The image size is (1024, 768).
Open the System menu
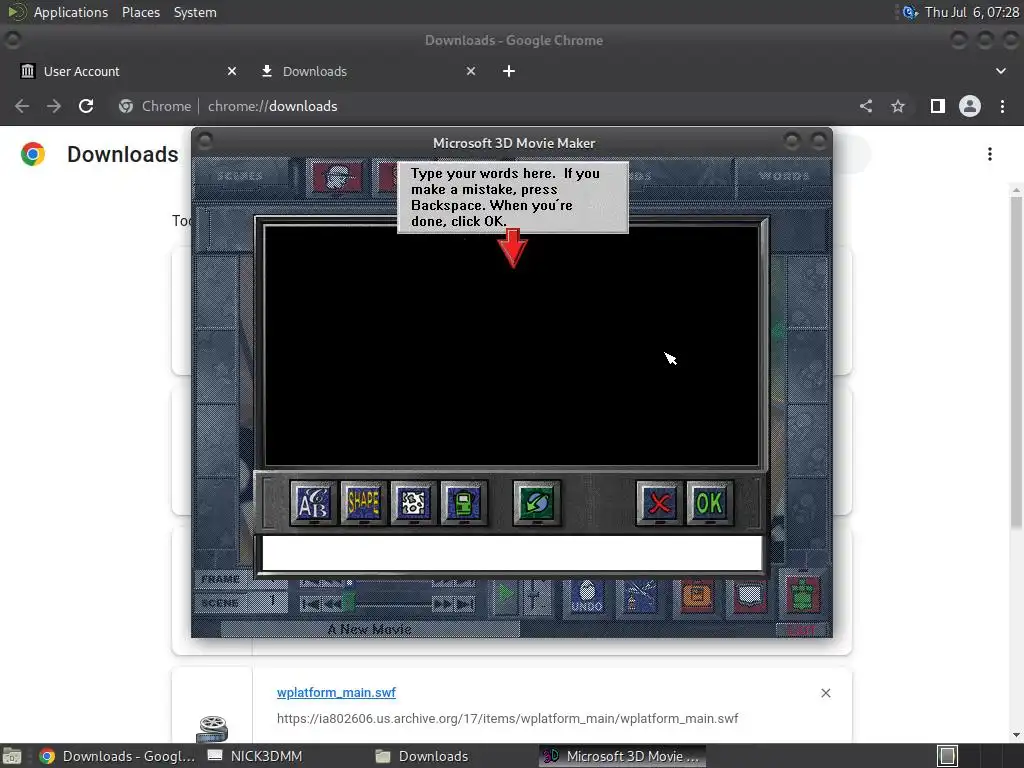[195, 12]
